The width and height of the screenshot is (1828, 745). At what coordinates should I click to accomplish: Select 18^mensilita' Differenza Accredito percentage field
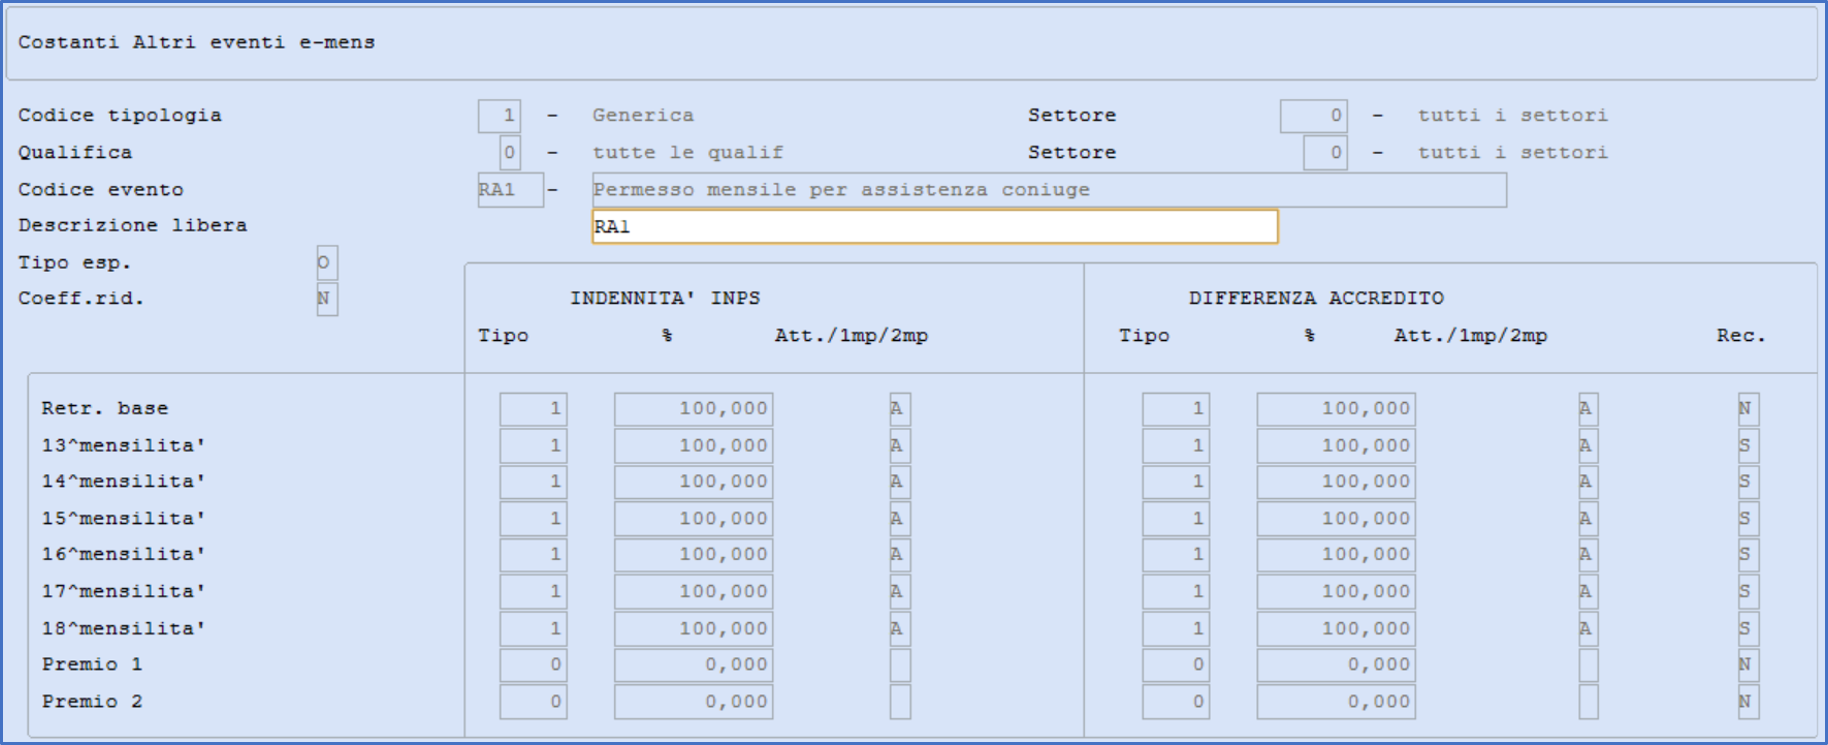[1336, 629]
